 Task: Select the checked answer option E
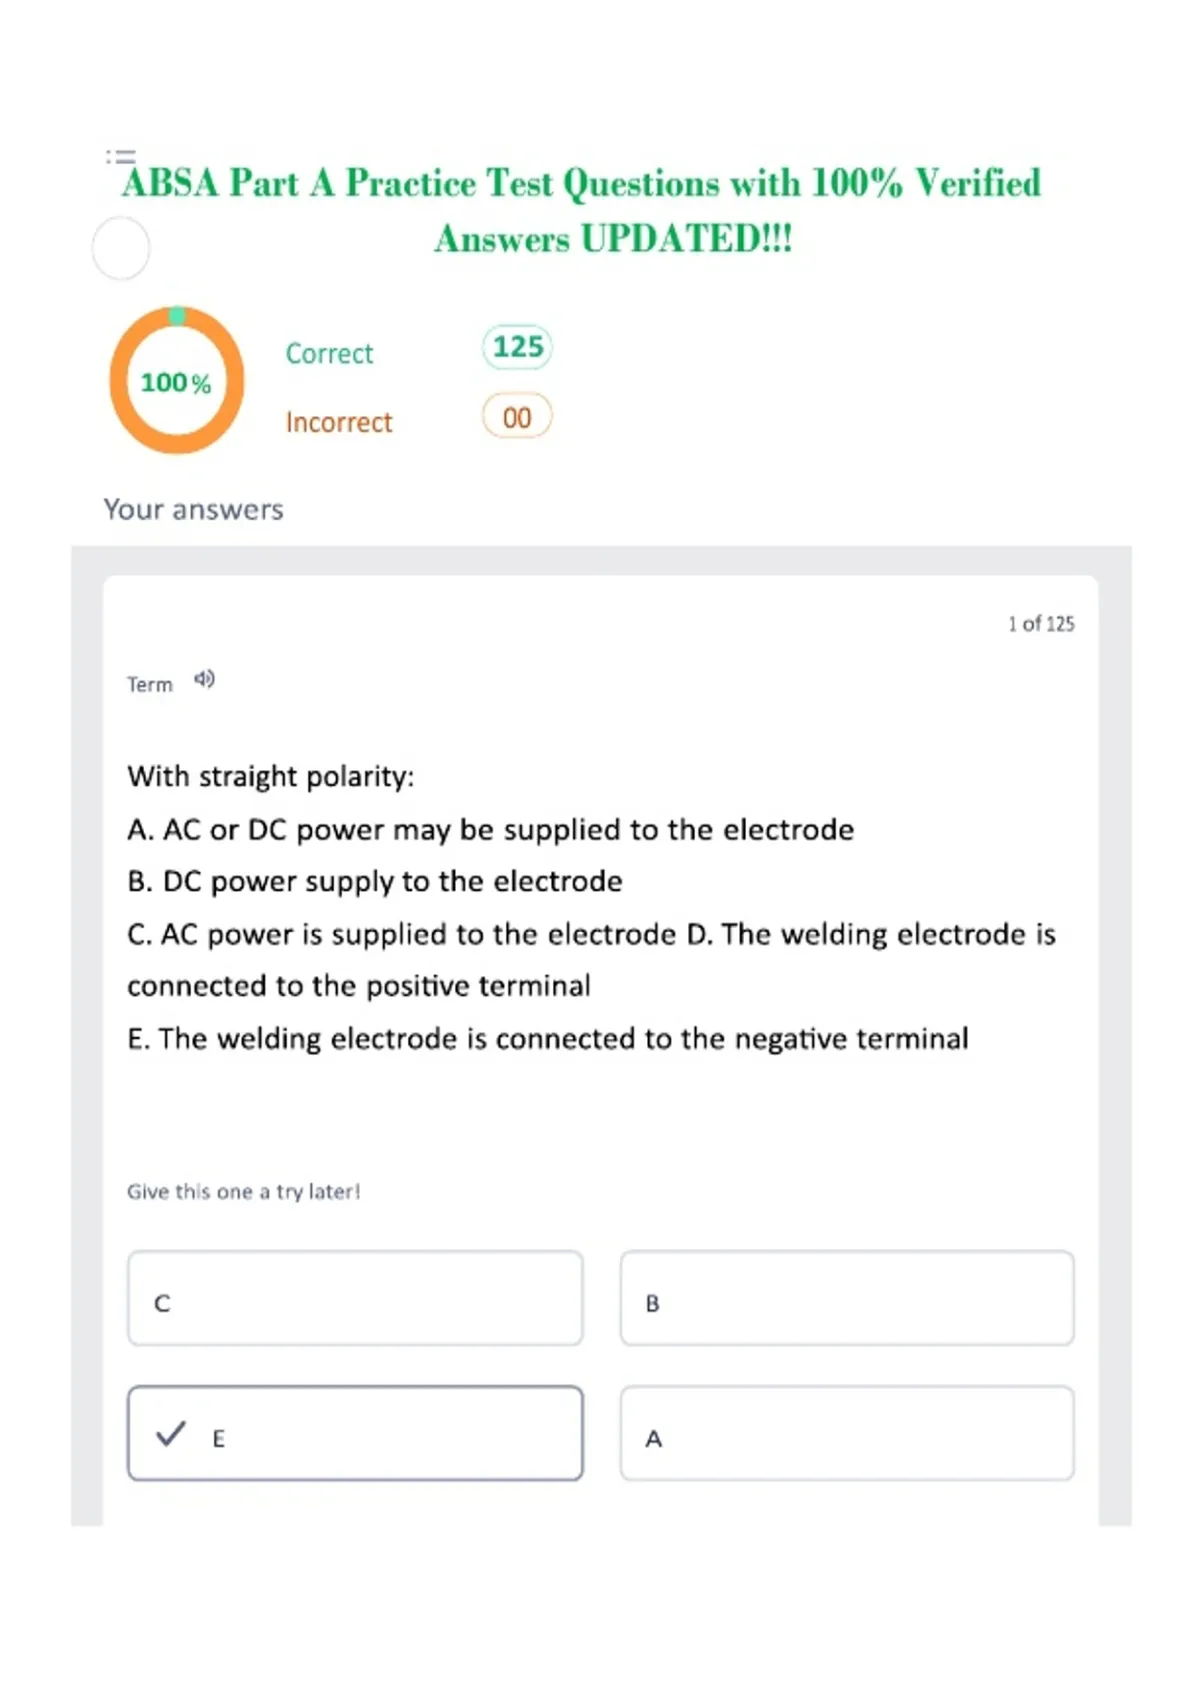click(x=355, y=1433)
